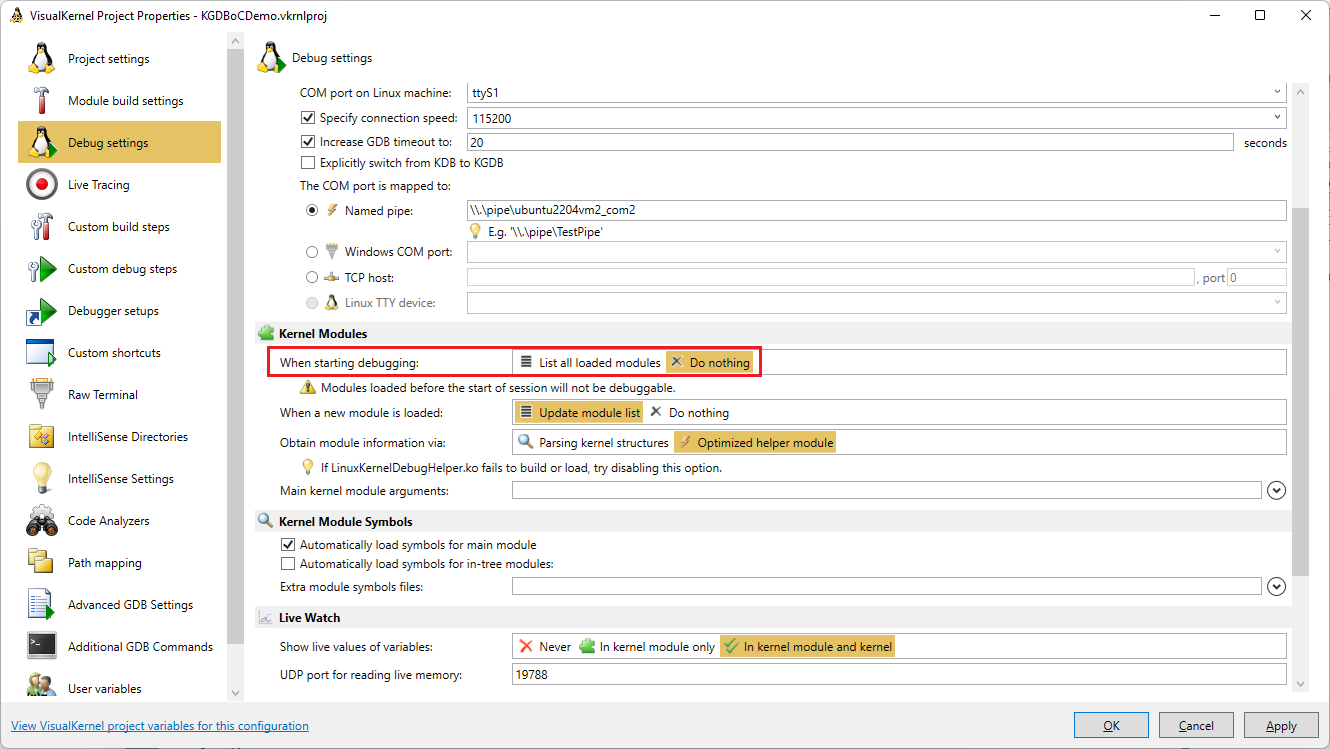
Task: Click the sidebar scroll down arrow
Action: click(236, 692)
